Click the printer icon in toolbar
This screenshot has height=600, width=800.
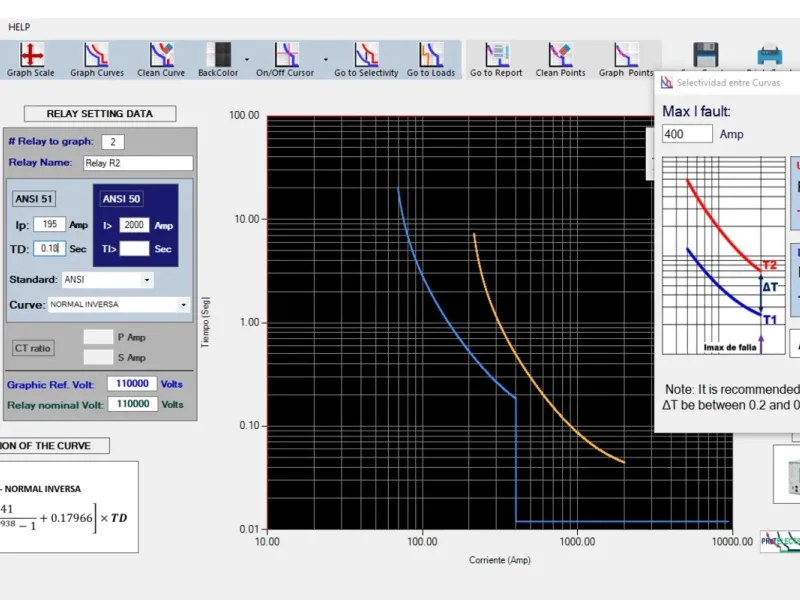pos(769,55)
